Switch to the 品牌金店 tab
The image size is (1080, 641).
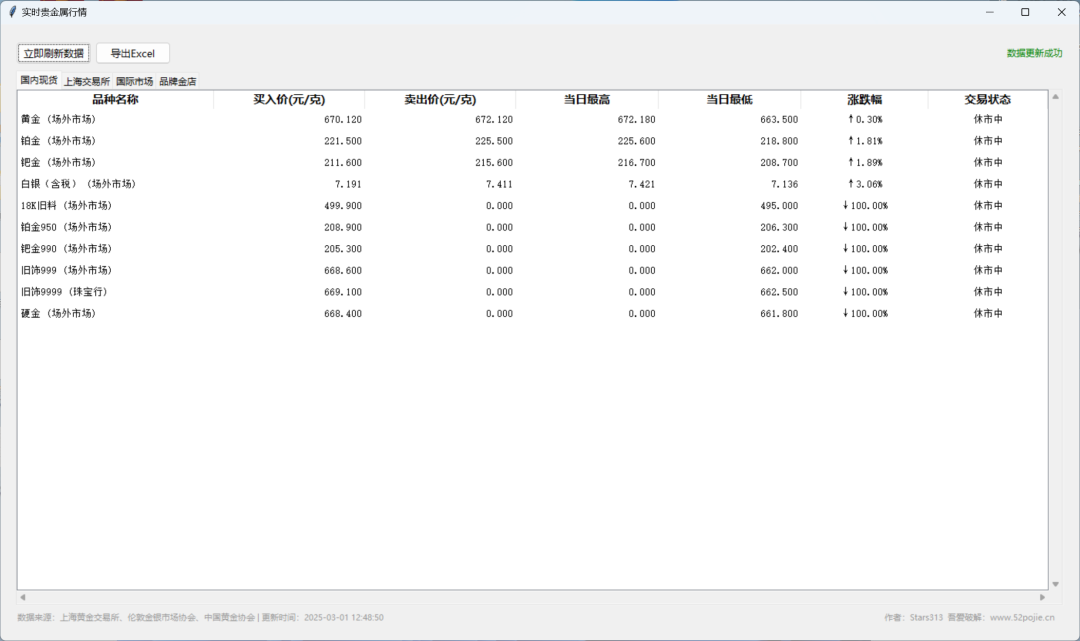coord(178,81)
